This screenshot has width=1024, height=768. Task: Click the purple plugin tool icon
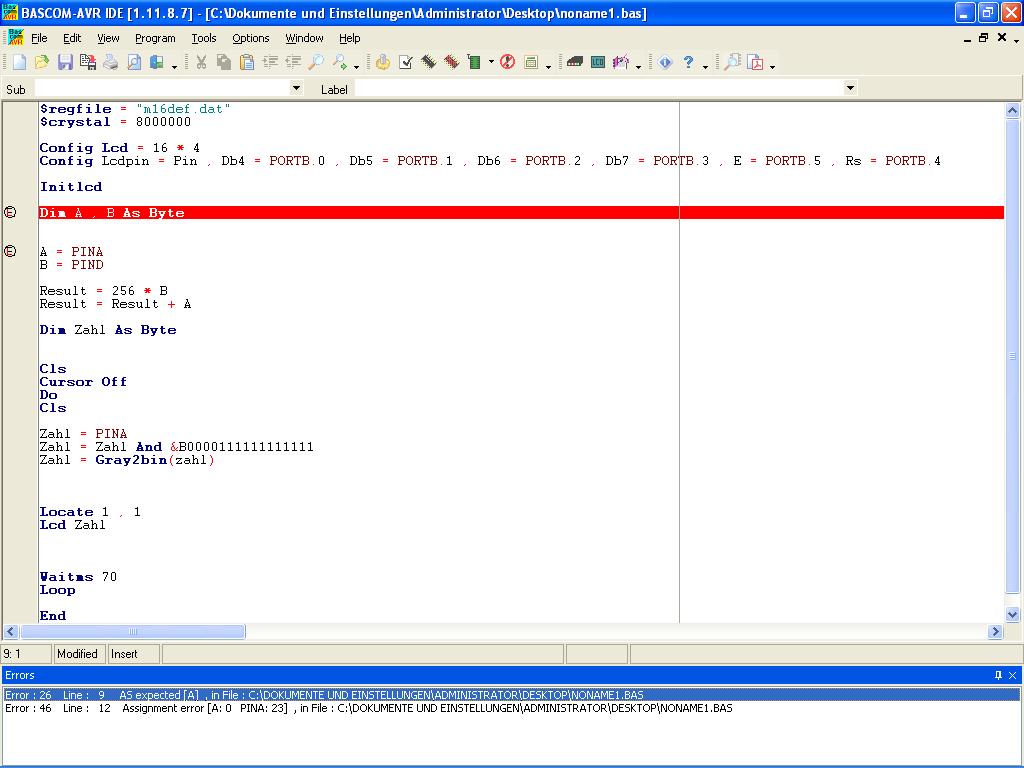pos(621,62)
